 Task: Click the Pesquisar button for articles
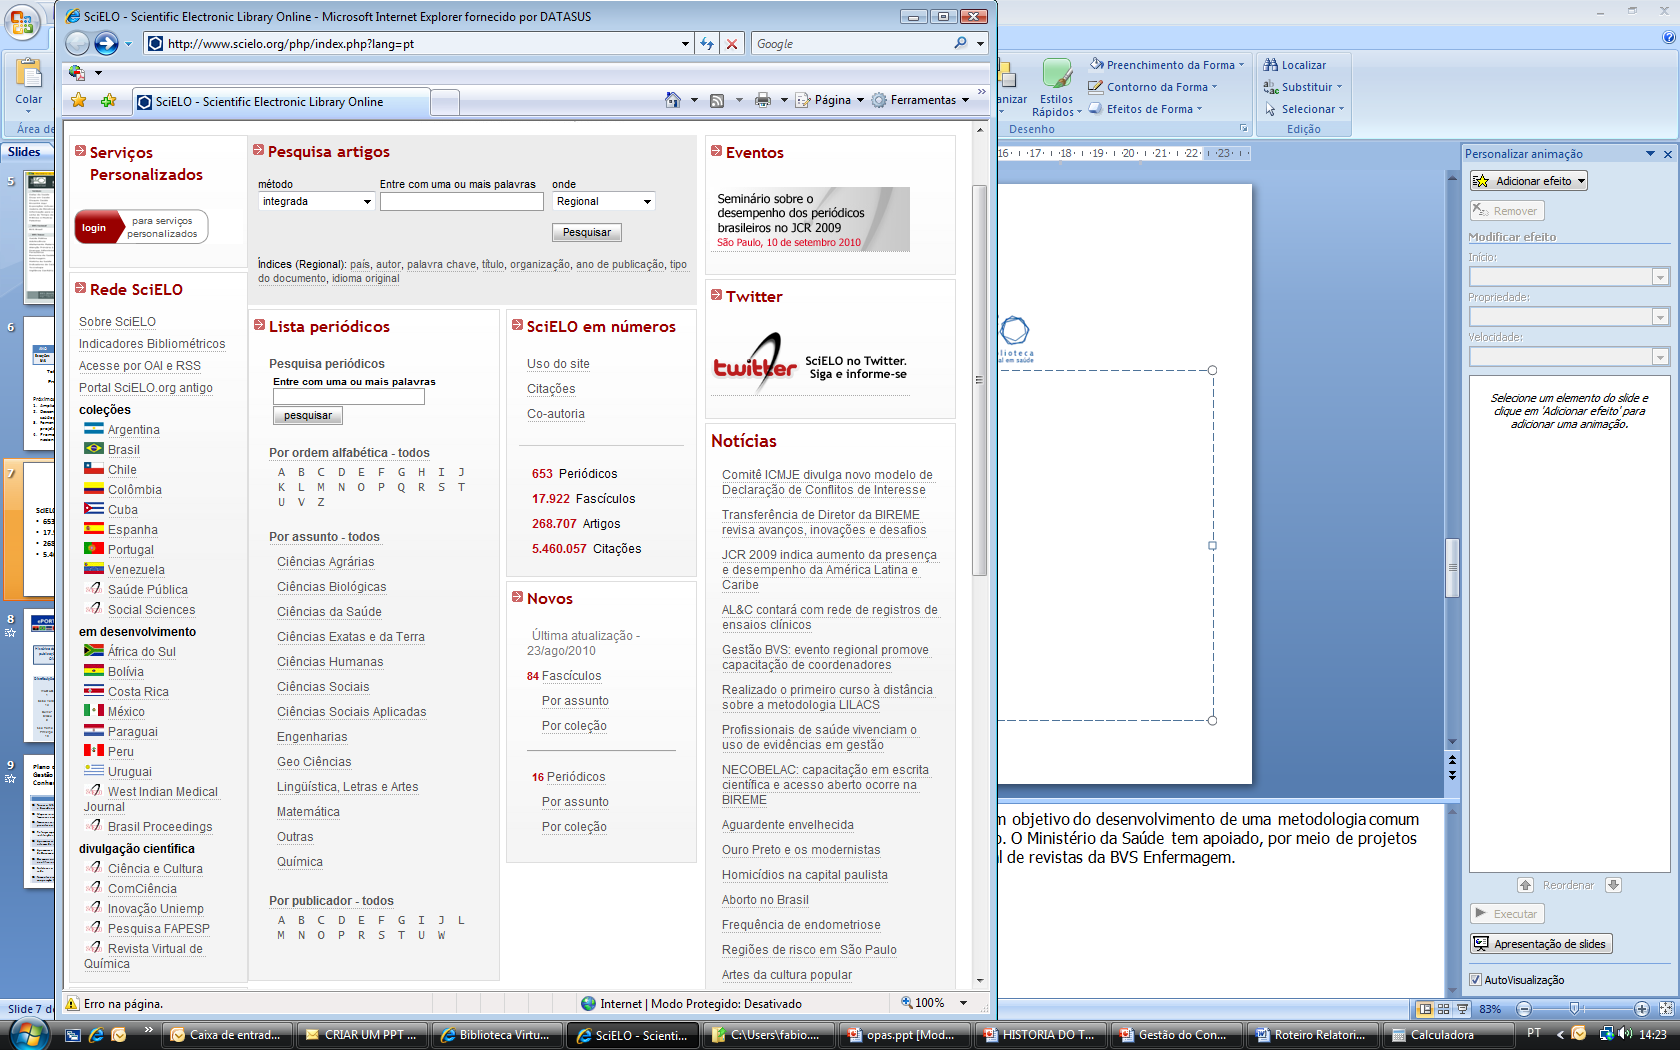(x=587, y=232)
